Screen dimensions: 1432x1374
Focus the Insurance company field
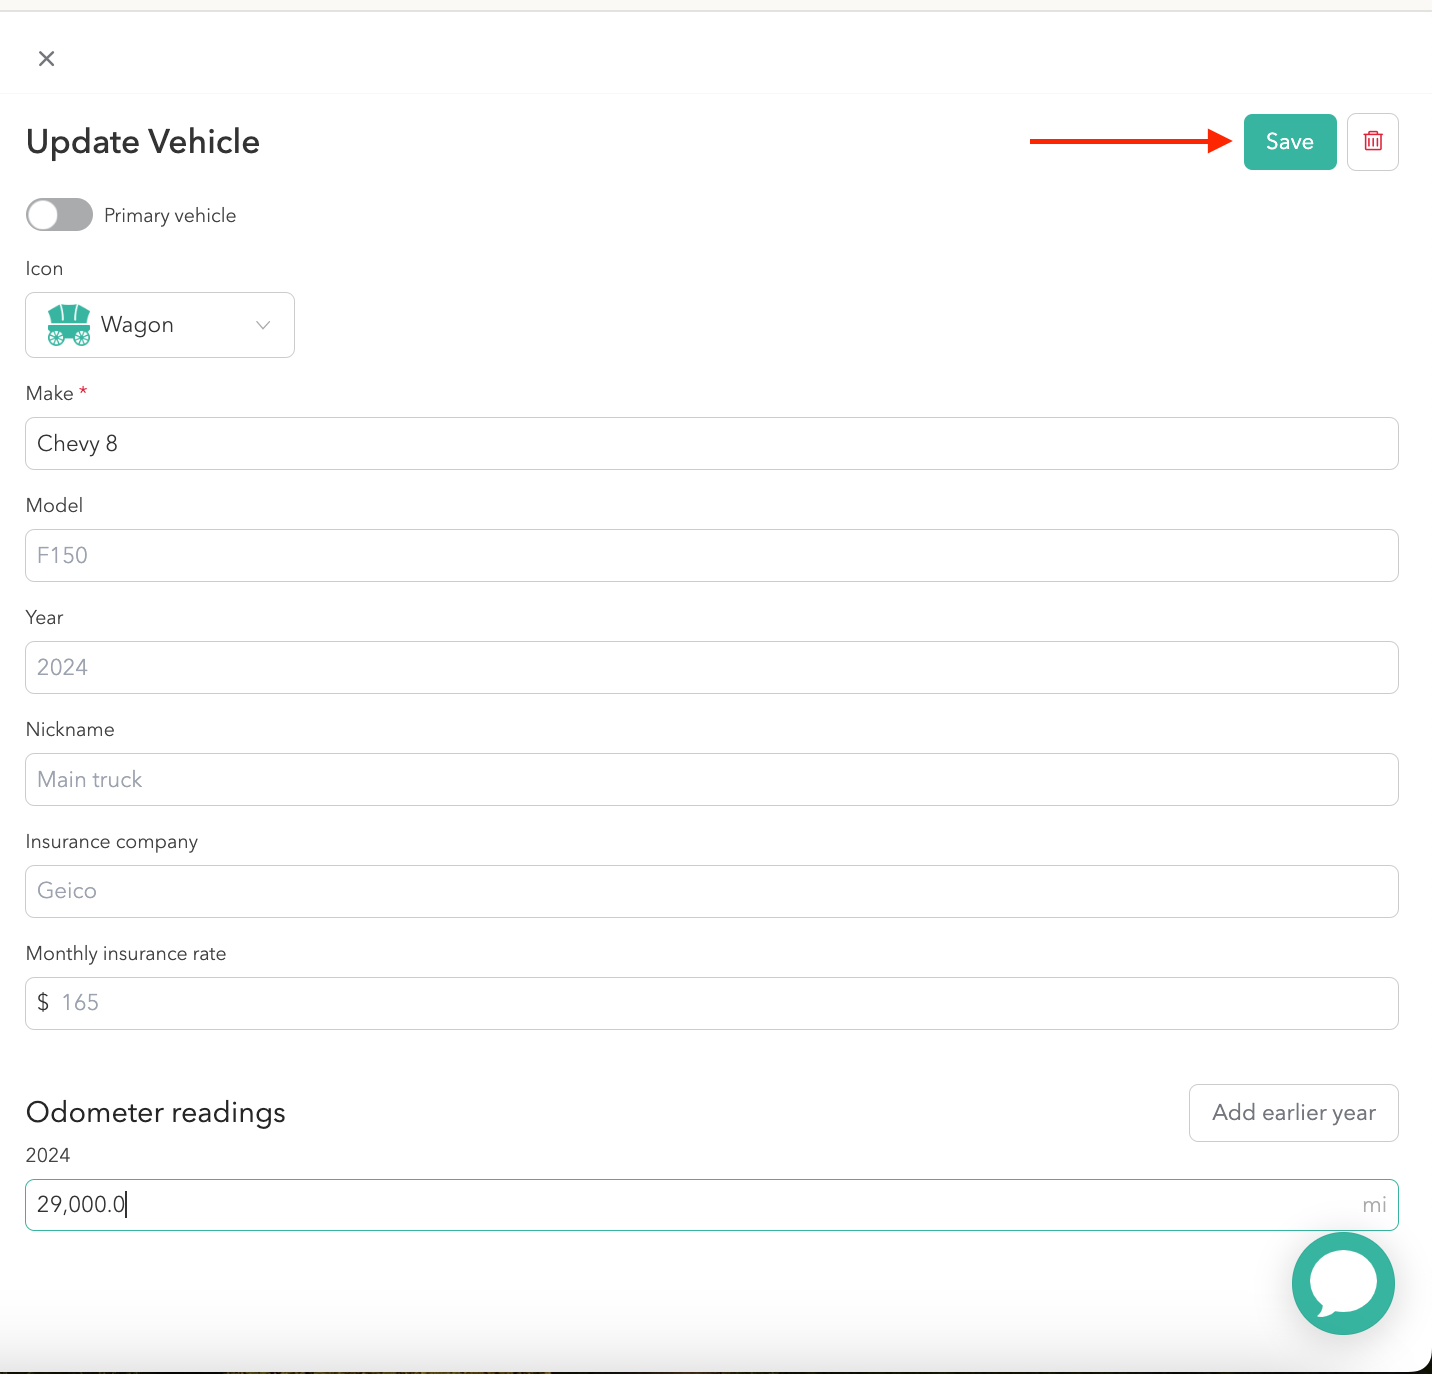(x=711, y=892)
